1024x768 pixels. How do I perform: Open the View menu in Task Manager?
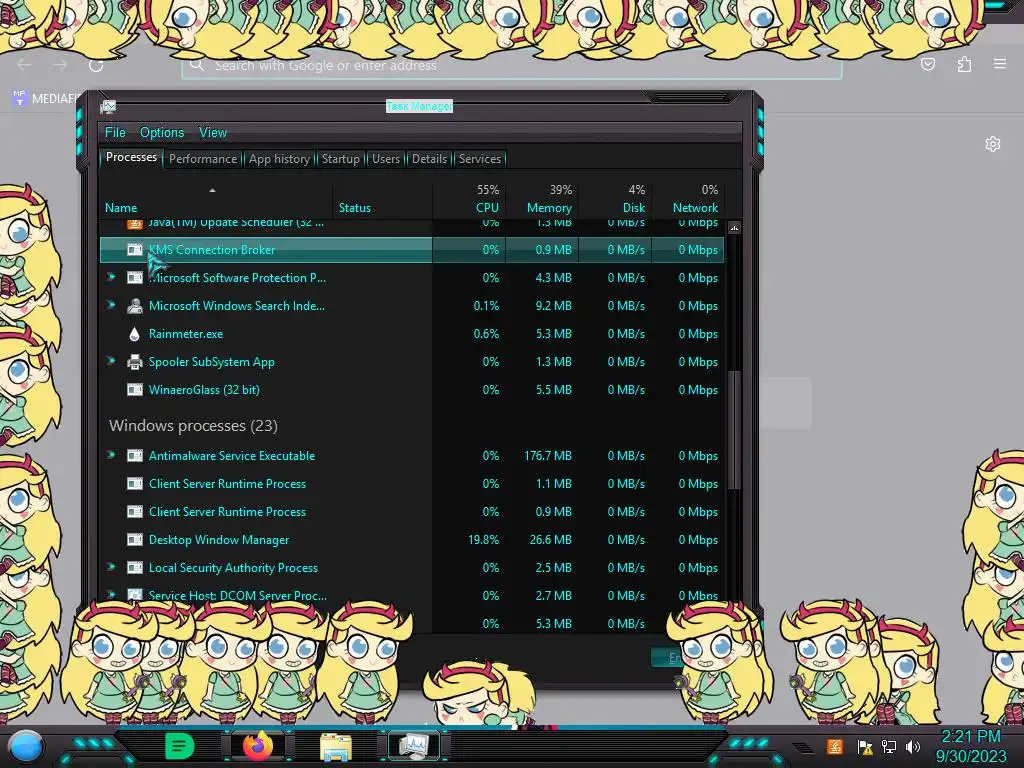point(213,132)
